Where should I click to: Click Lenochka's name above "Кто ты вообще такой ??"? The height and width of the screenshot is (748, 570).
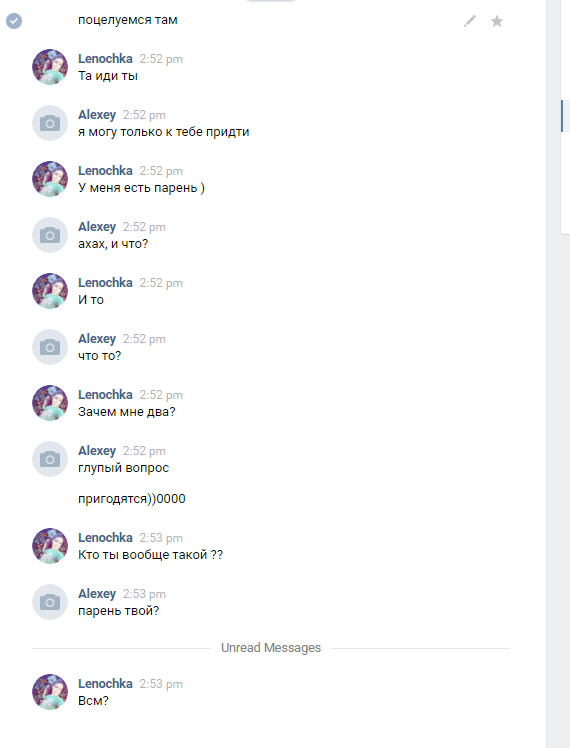[x=105, y=537]
